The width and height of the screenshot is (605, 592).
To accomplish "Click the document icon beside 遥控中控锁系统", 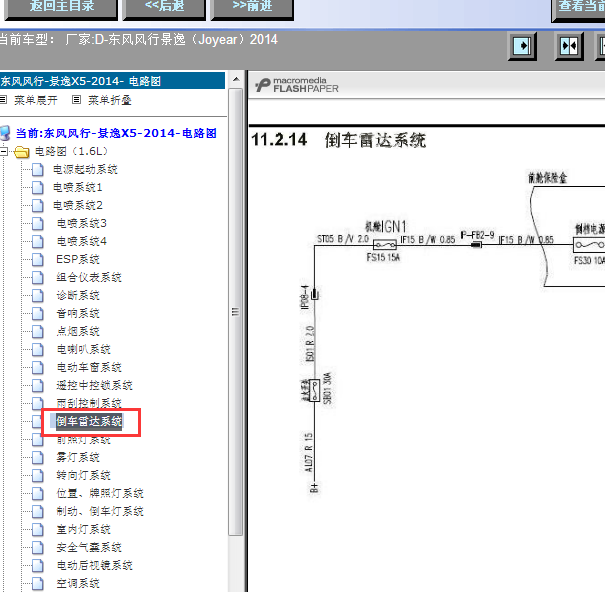I will [x=37, y=386].
